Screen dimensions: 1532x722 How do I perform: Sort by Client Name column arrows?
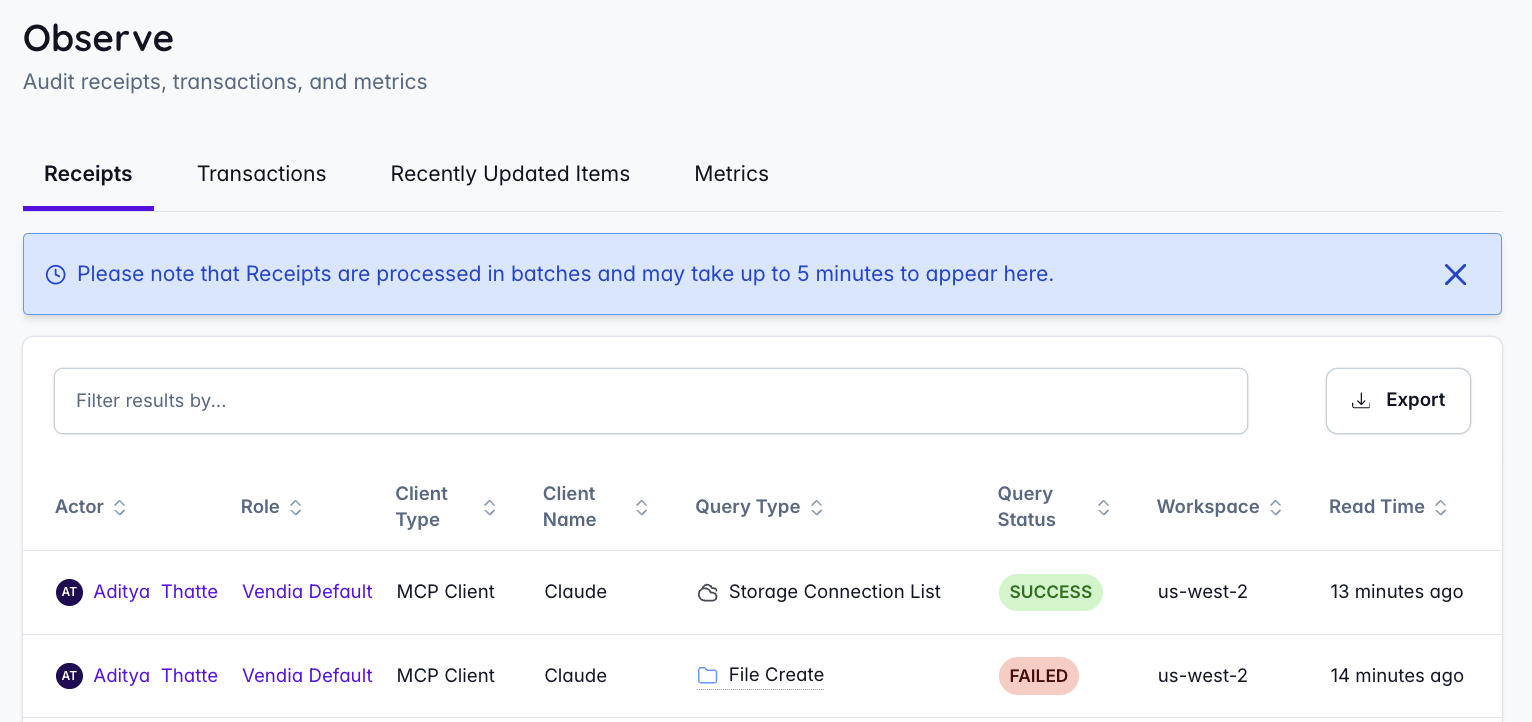point(642,507)
